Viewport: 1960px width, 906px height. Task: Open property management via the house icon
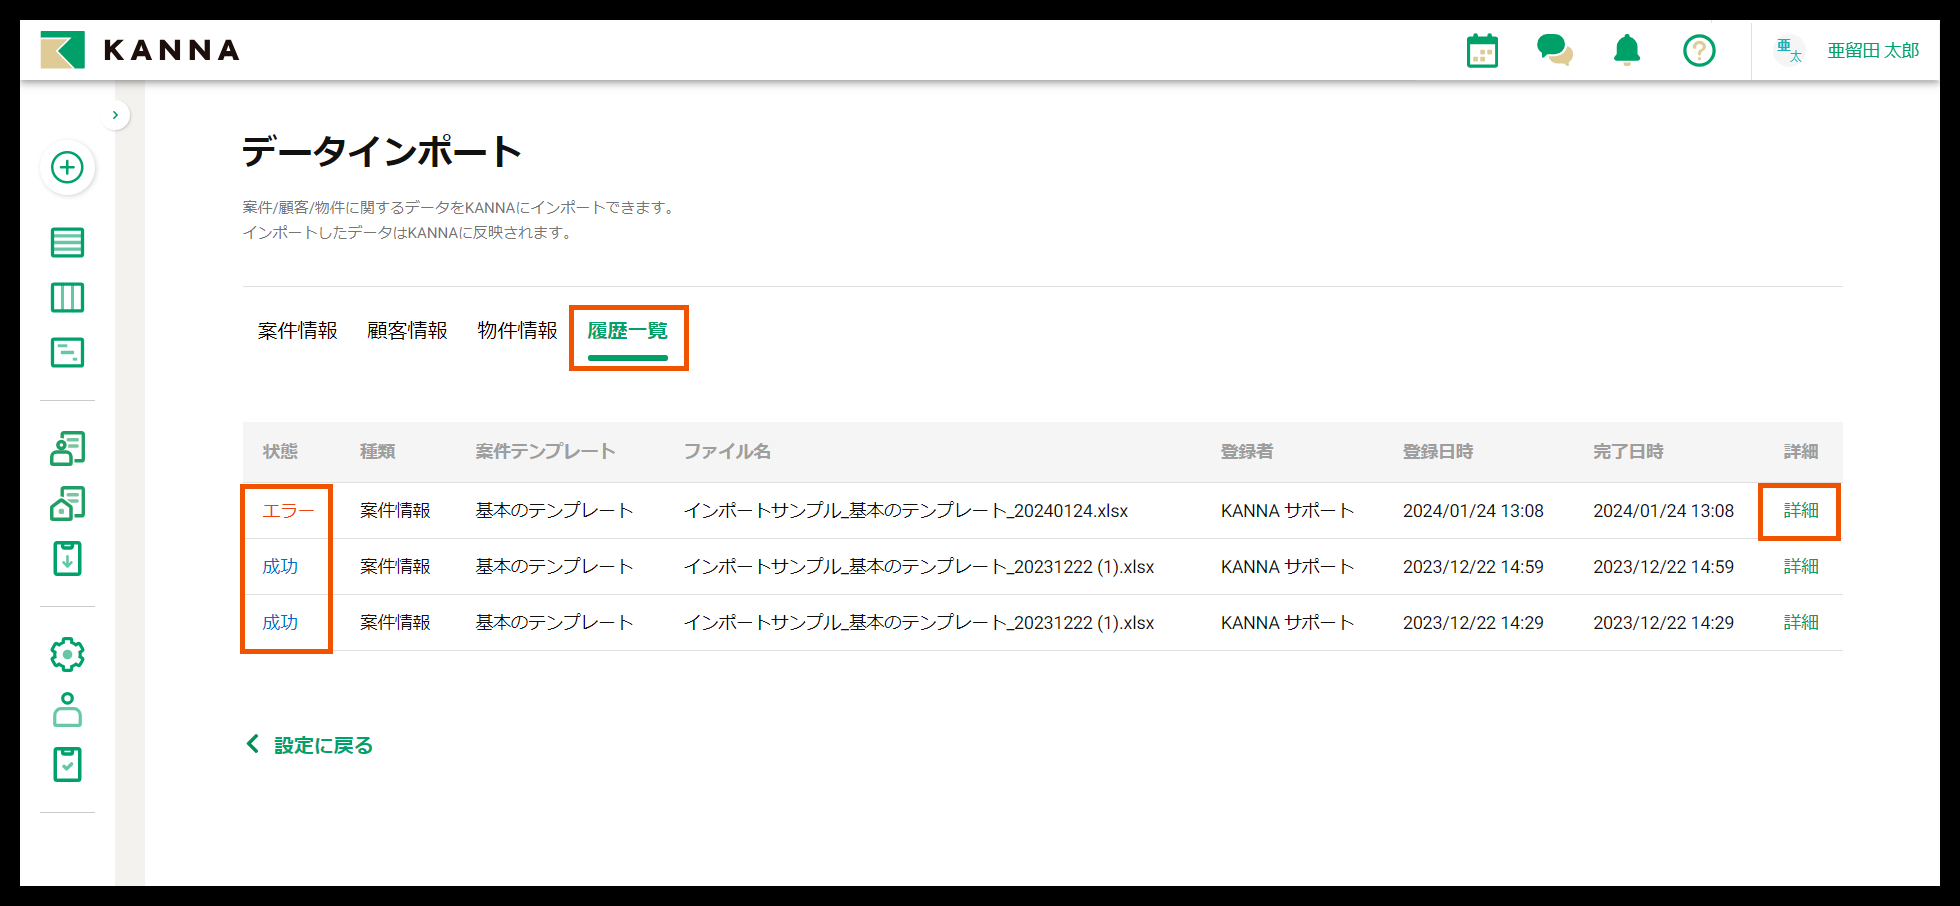pos(67,503)
